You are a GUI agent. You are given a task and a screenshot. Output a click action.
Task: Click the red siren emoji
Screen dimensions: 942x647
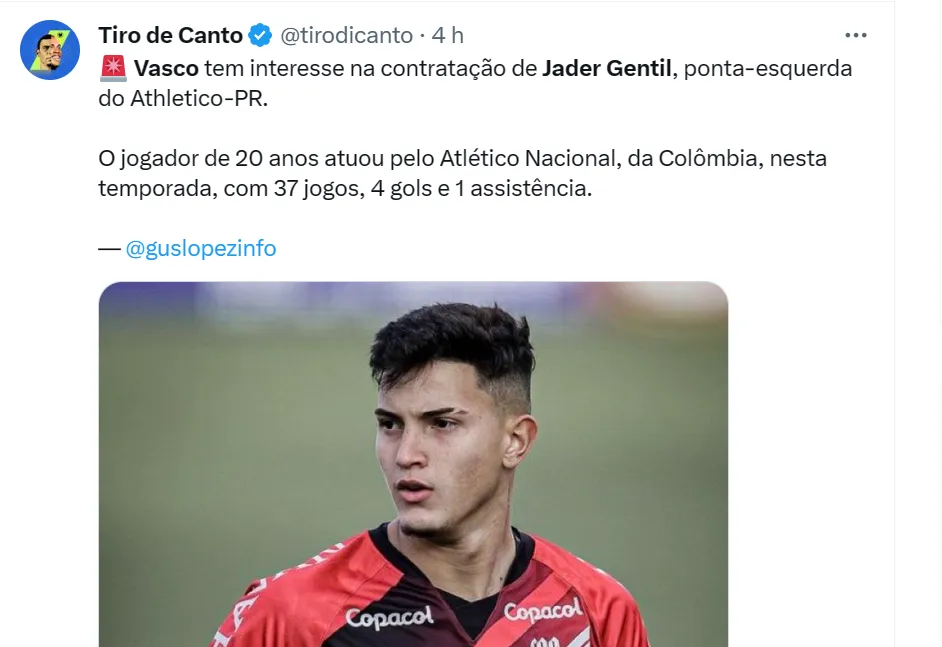tap(112, 70)
